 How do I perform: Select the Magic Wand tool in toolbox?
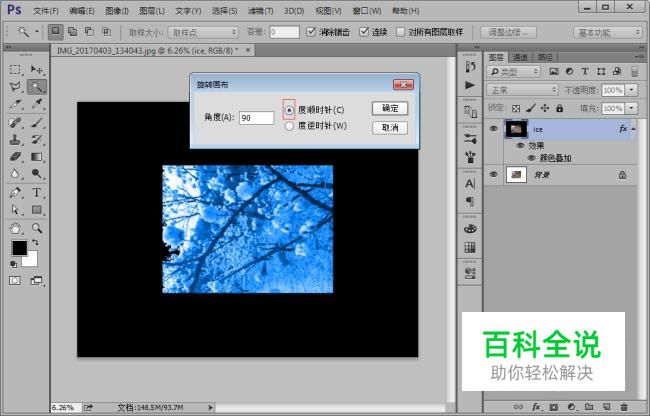[x=37, y=87]
